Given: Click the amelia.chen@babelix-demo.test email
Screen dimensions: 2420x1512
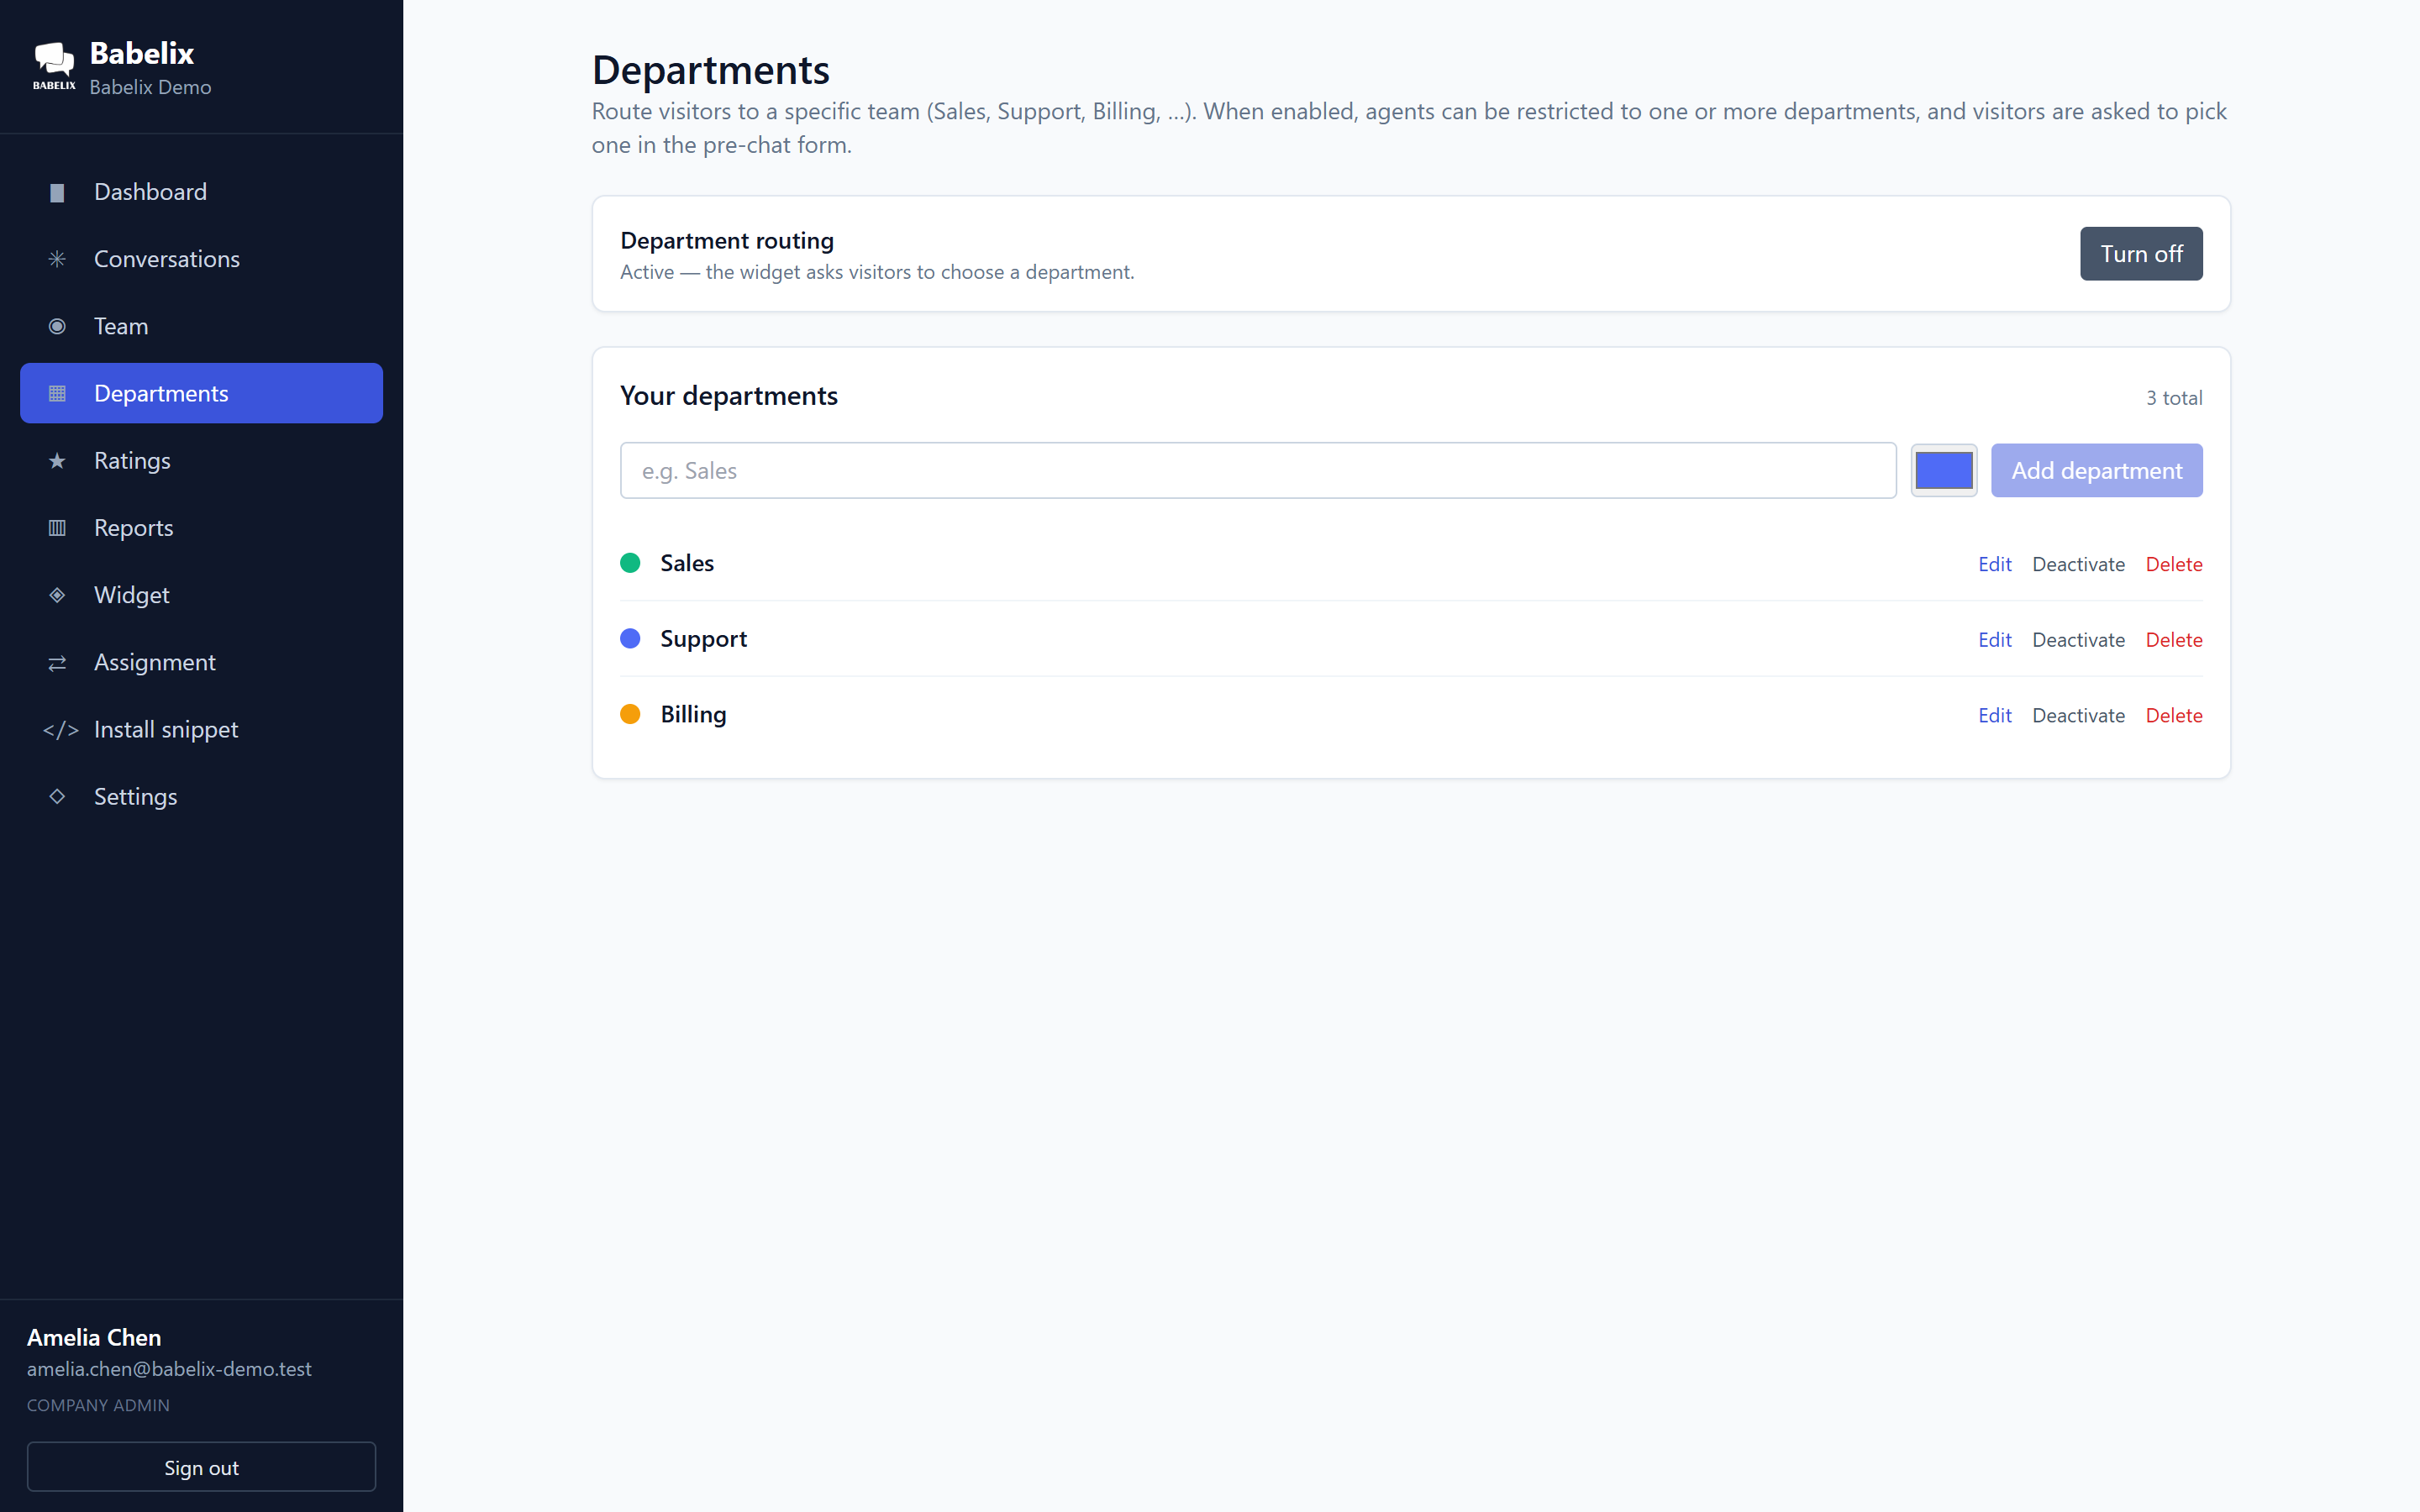Looking at the screenshot, I should (169, 1369).
